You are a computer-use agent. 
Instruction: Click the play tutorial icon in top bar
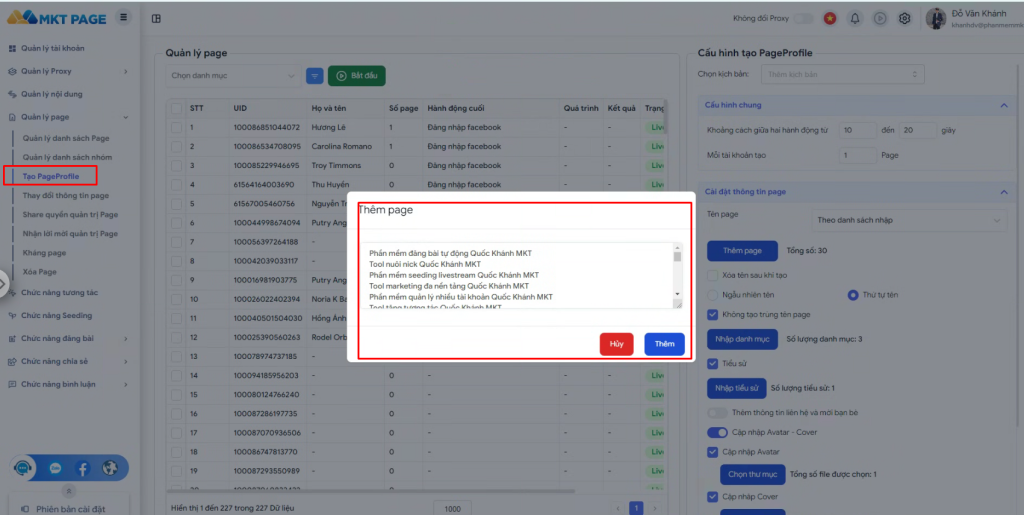[880, 18]
